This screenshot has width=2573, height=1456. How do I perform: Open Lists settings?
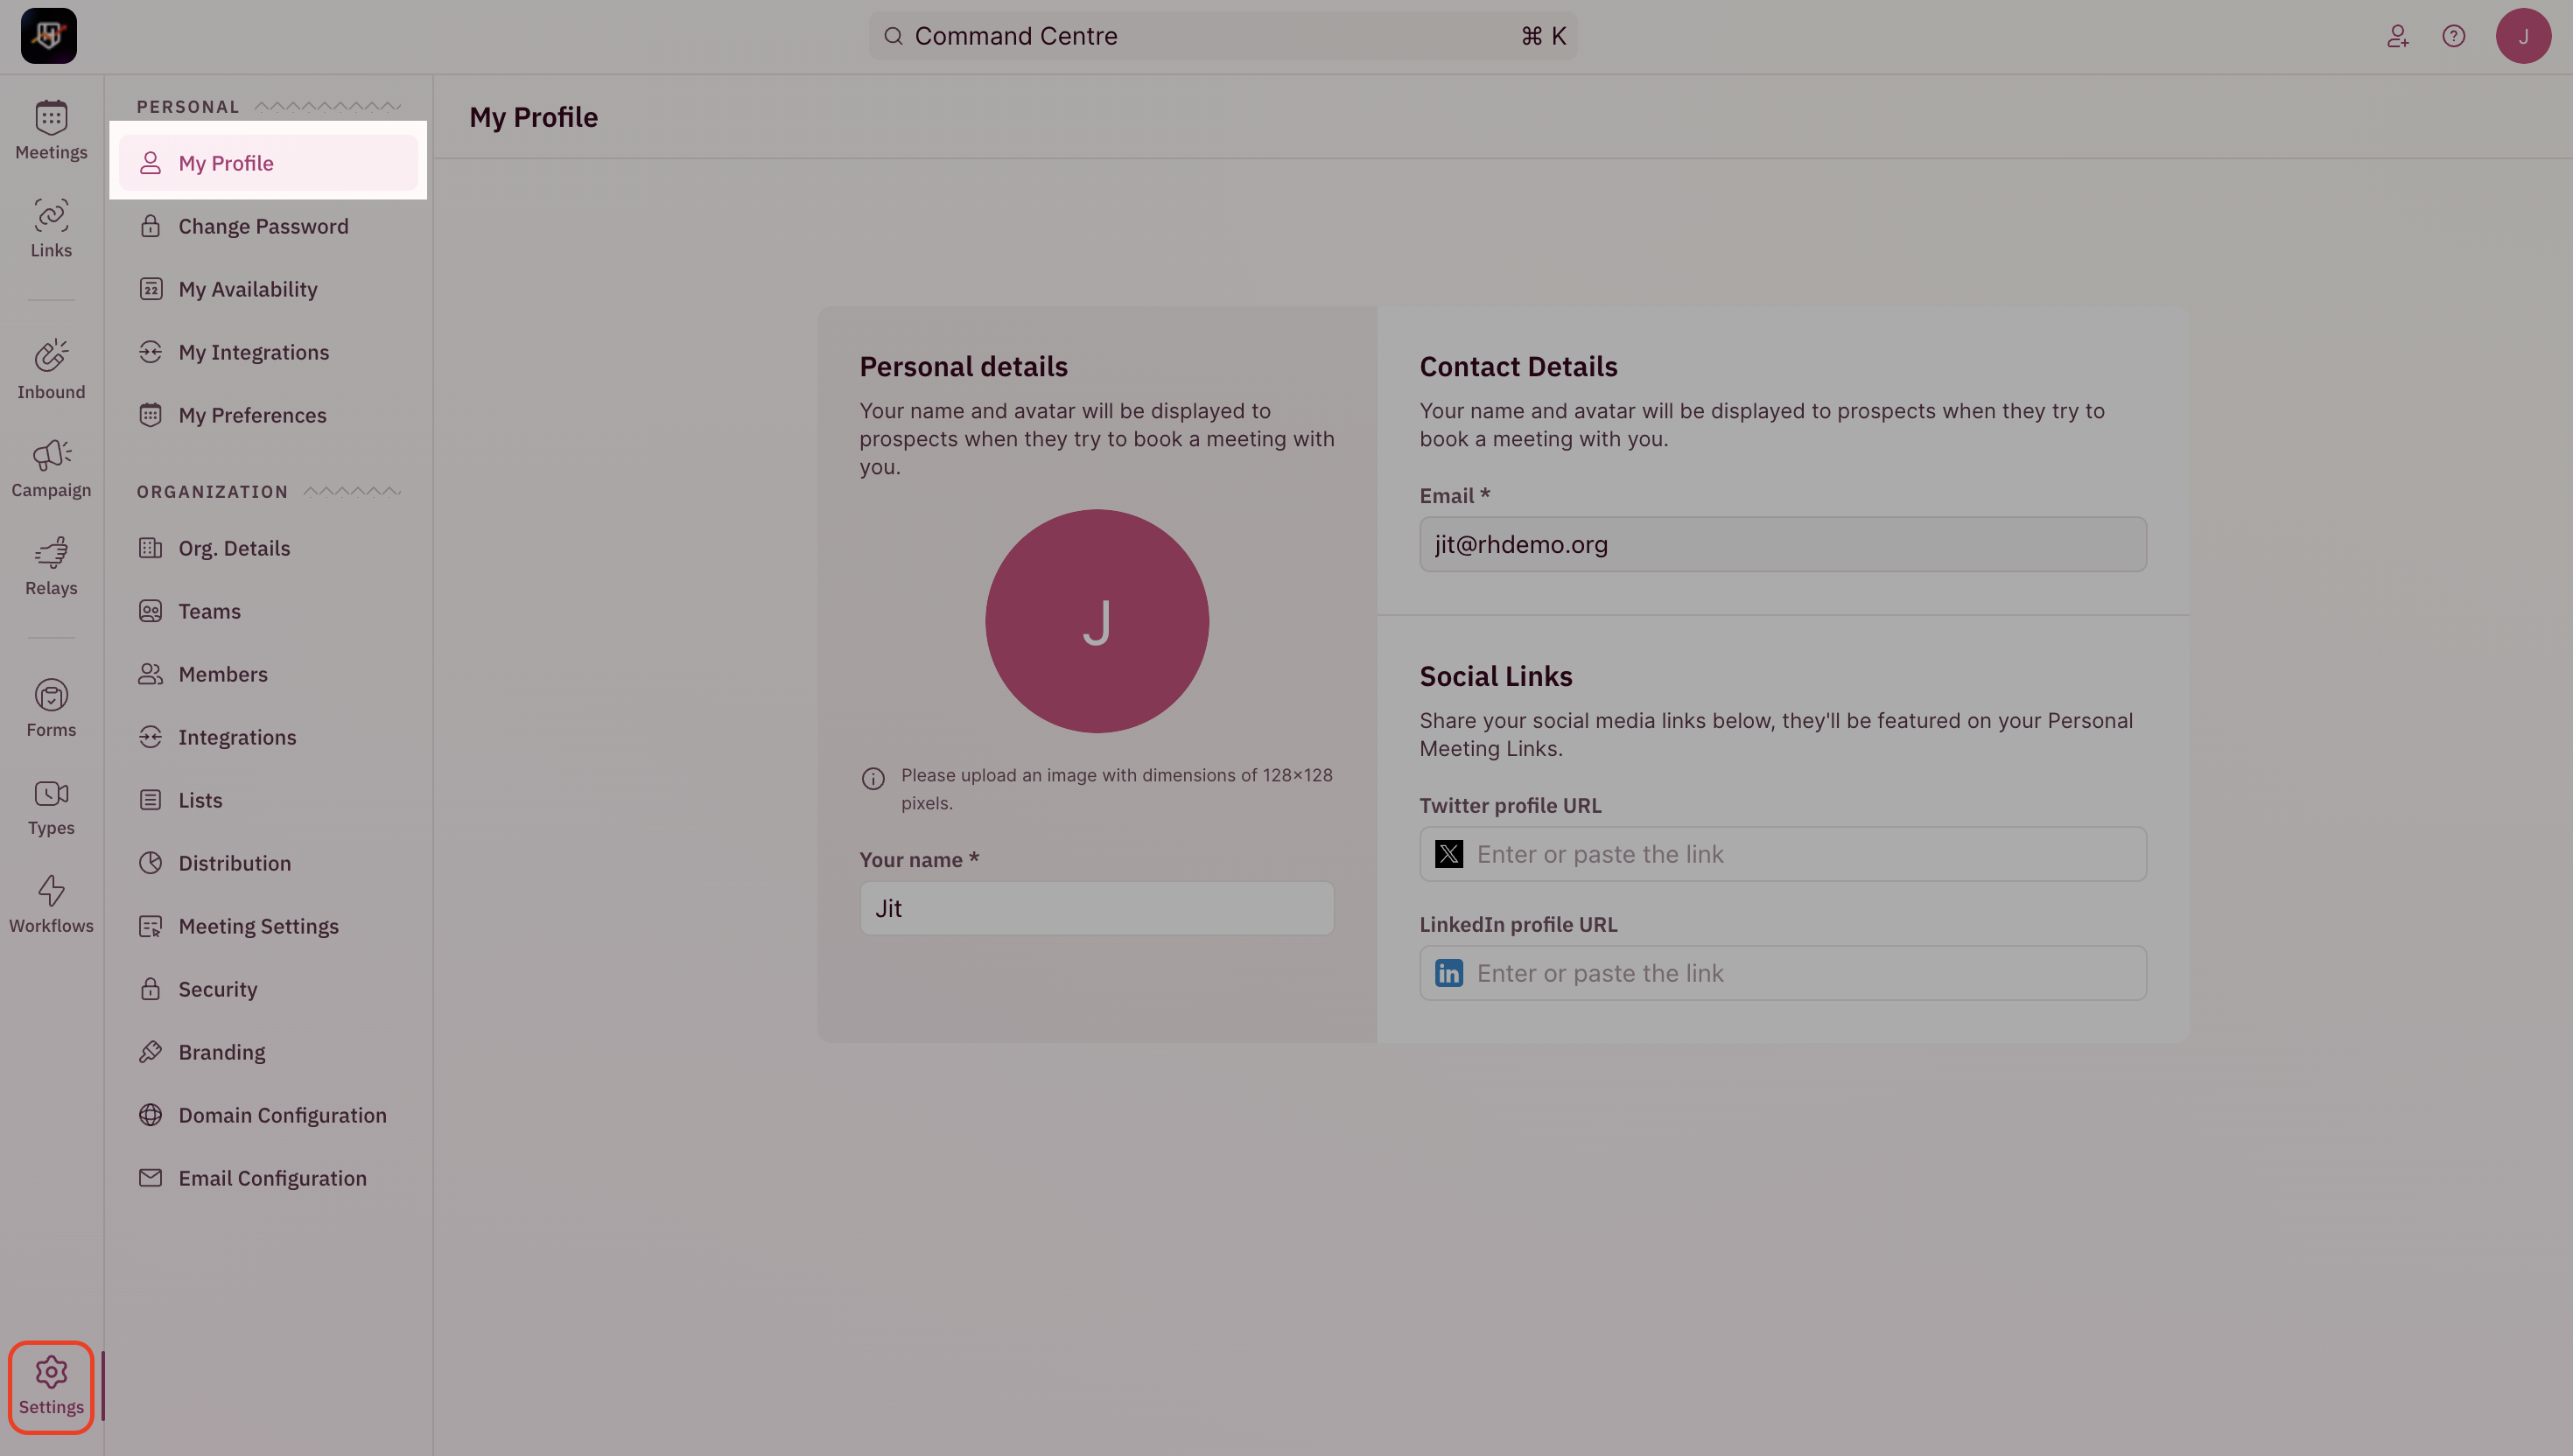tap(268, 800)
